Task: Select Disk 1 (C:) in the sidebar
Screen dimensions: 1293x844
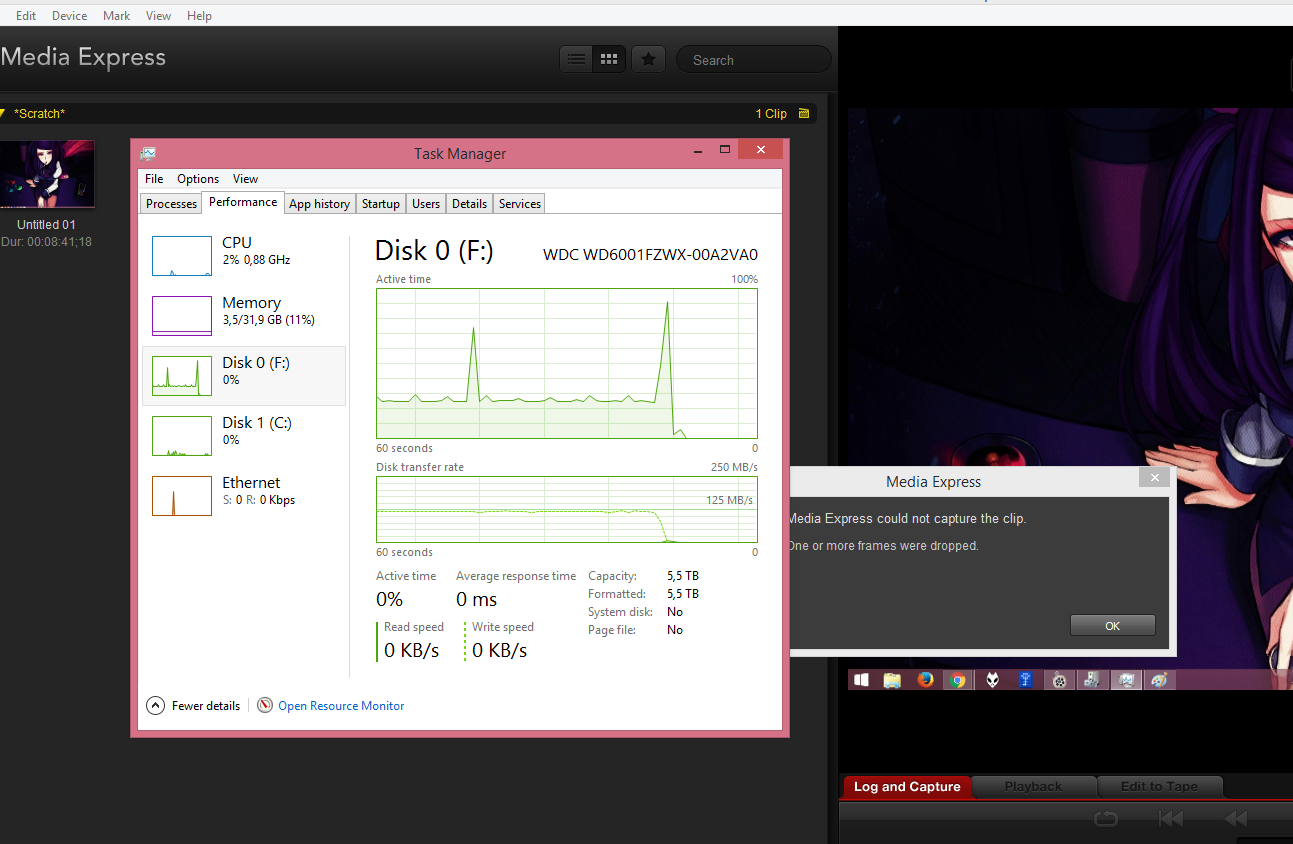Action: pyautogui.click(x=244, y=435)
